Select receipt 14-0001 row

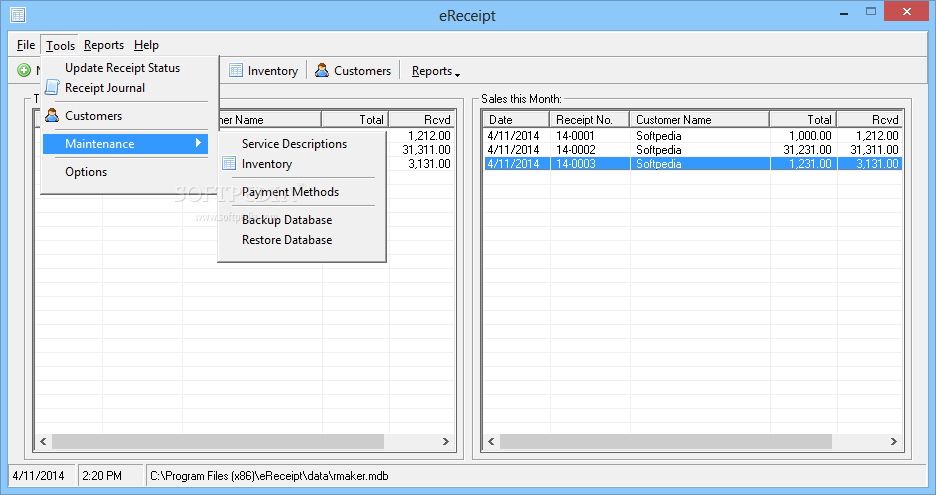click(x=692, y=136)
